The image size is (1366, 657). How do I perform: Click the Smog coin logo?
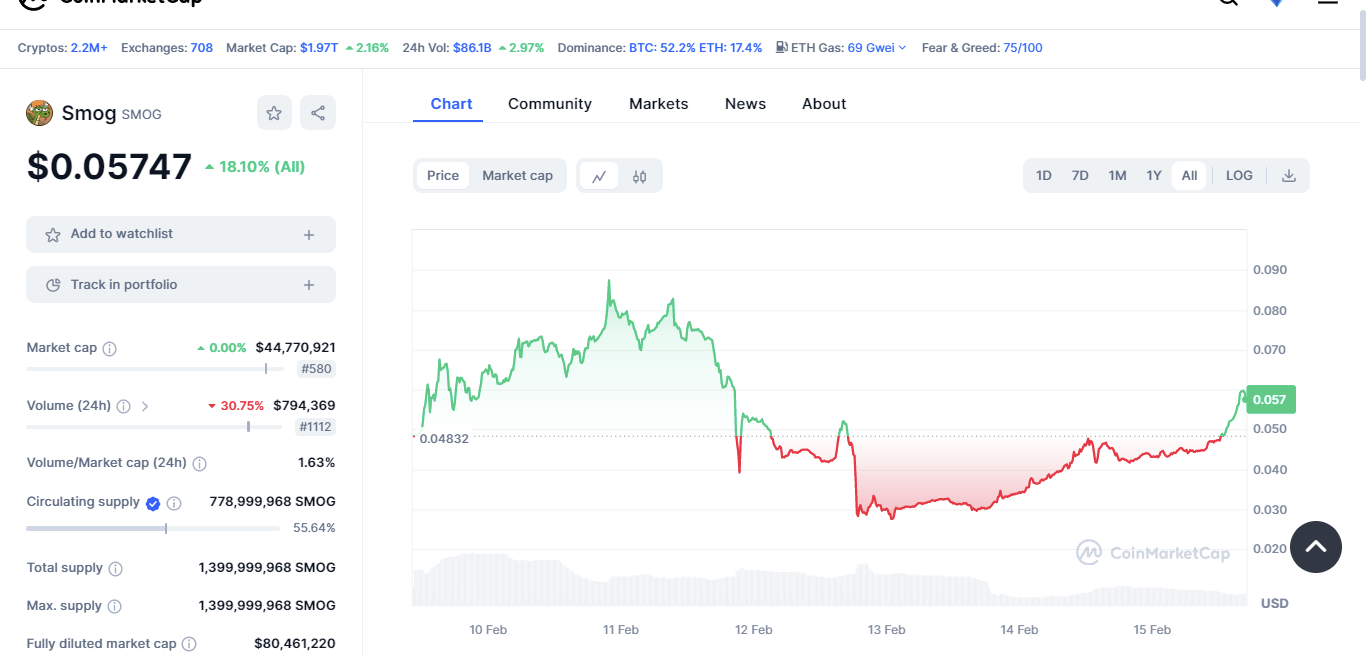(39, 113)
